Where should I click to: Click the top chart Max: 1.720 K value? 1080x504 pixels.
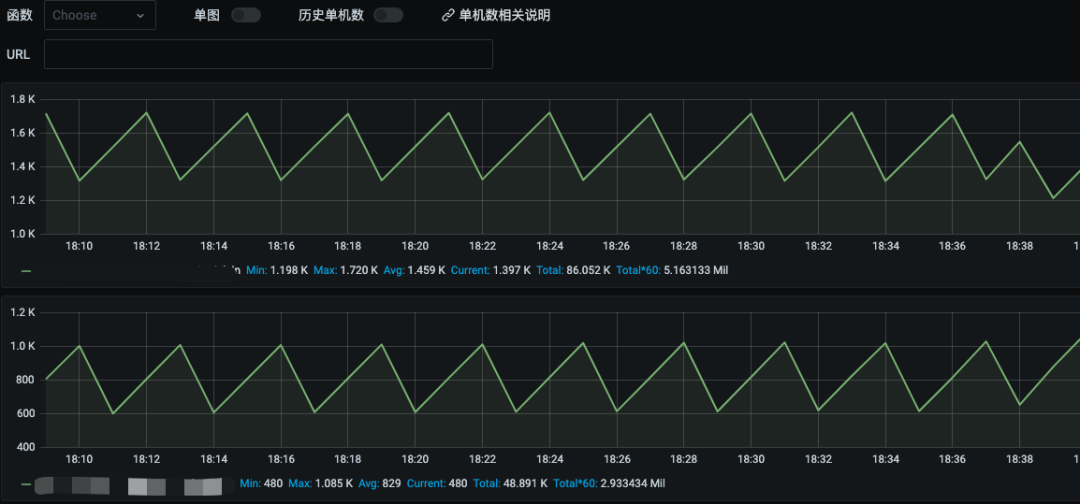click(346, 271)
